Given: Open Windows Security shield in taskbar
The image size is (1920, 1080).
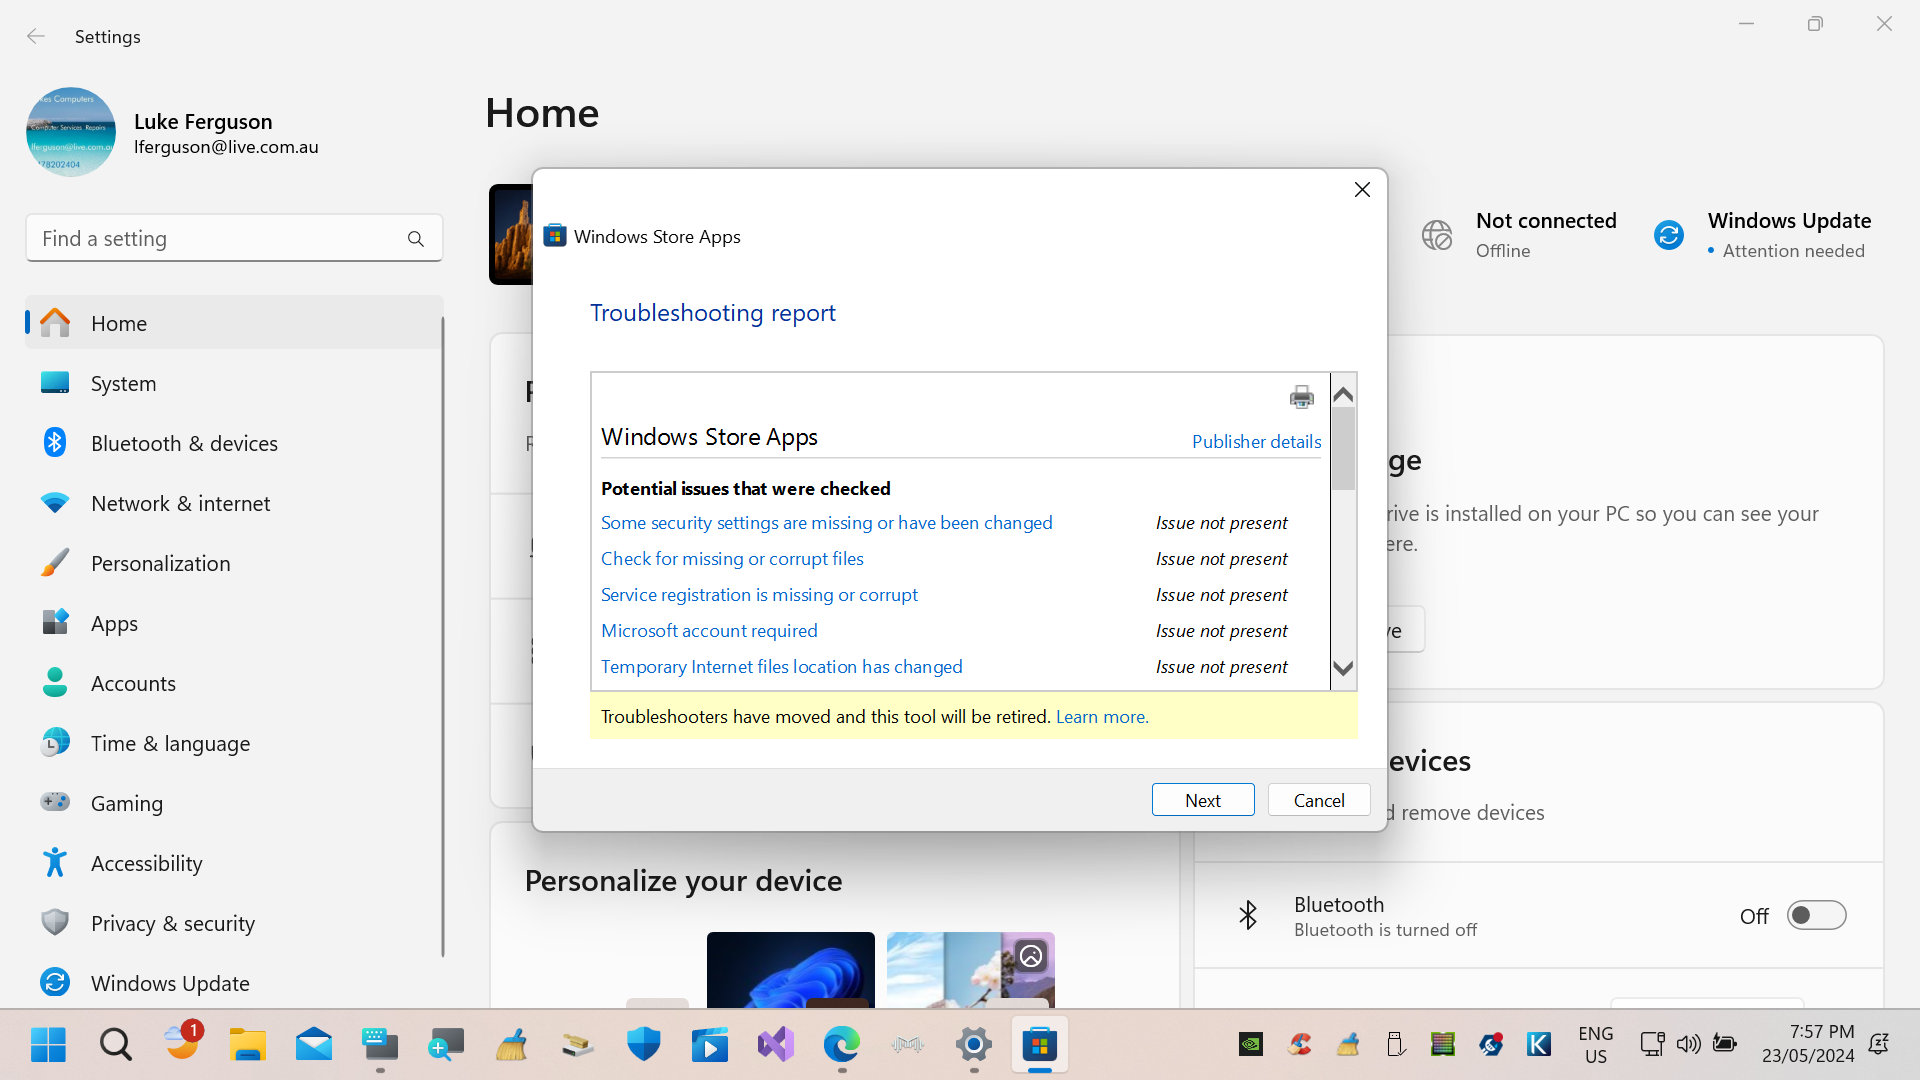Looking at the screenshot, I should point(644,1045).
